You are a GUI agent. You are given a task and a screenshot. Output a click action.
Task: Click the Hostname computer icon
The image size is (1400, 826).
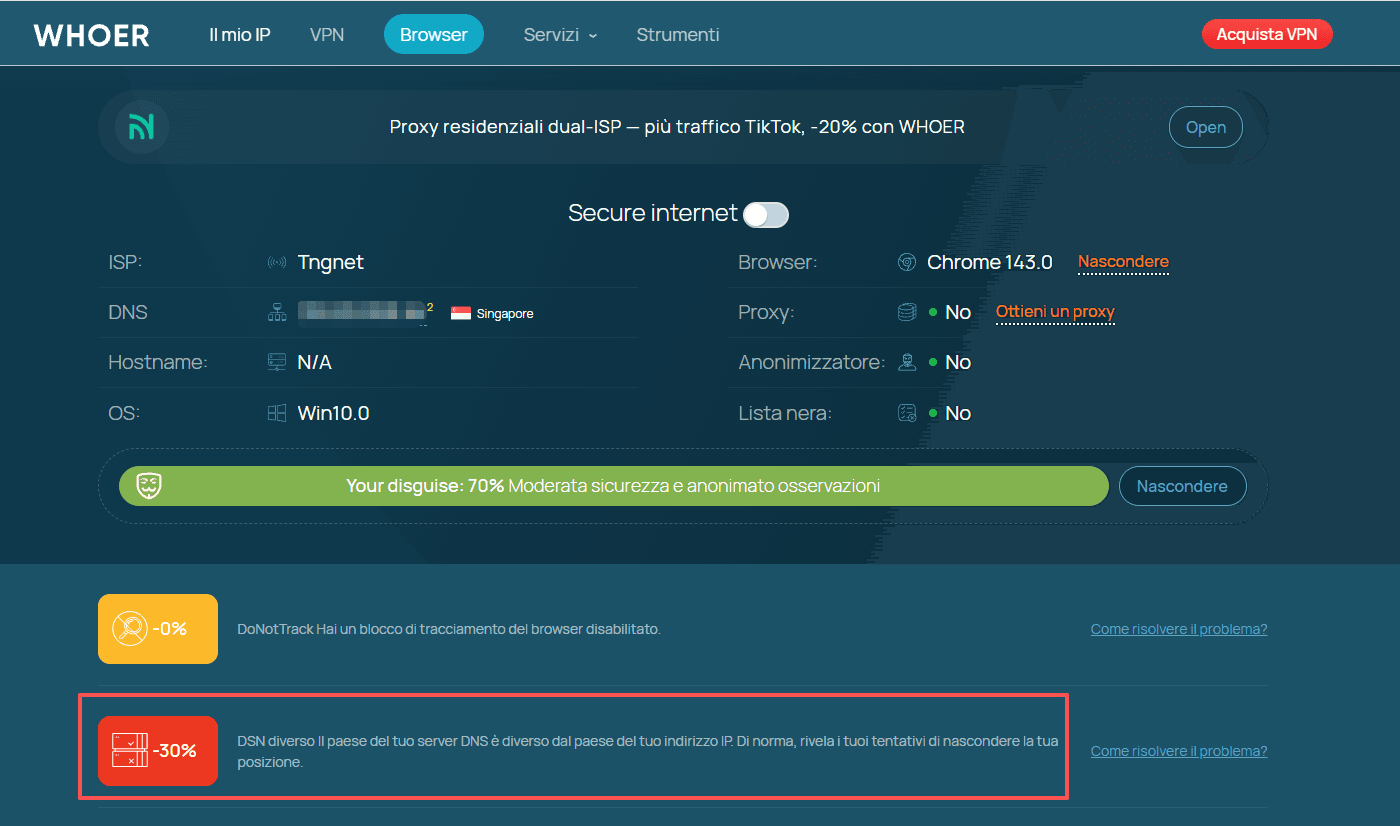tap(277, 363)
